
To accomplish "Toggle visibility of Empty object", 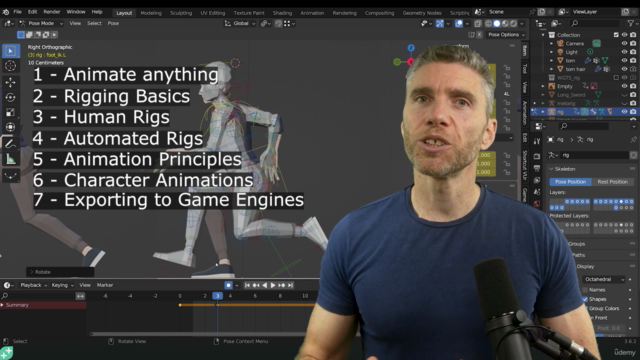I will [624, 86].
